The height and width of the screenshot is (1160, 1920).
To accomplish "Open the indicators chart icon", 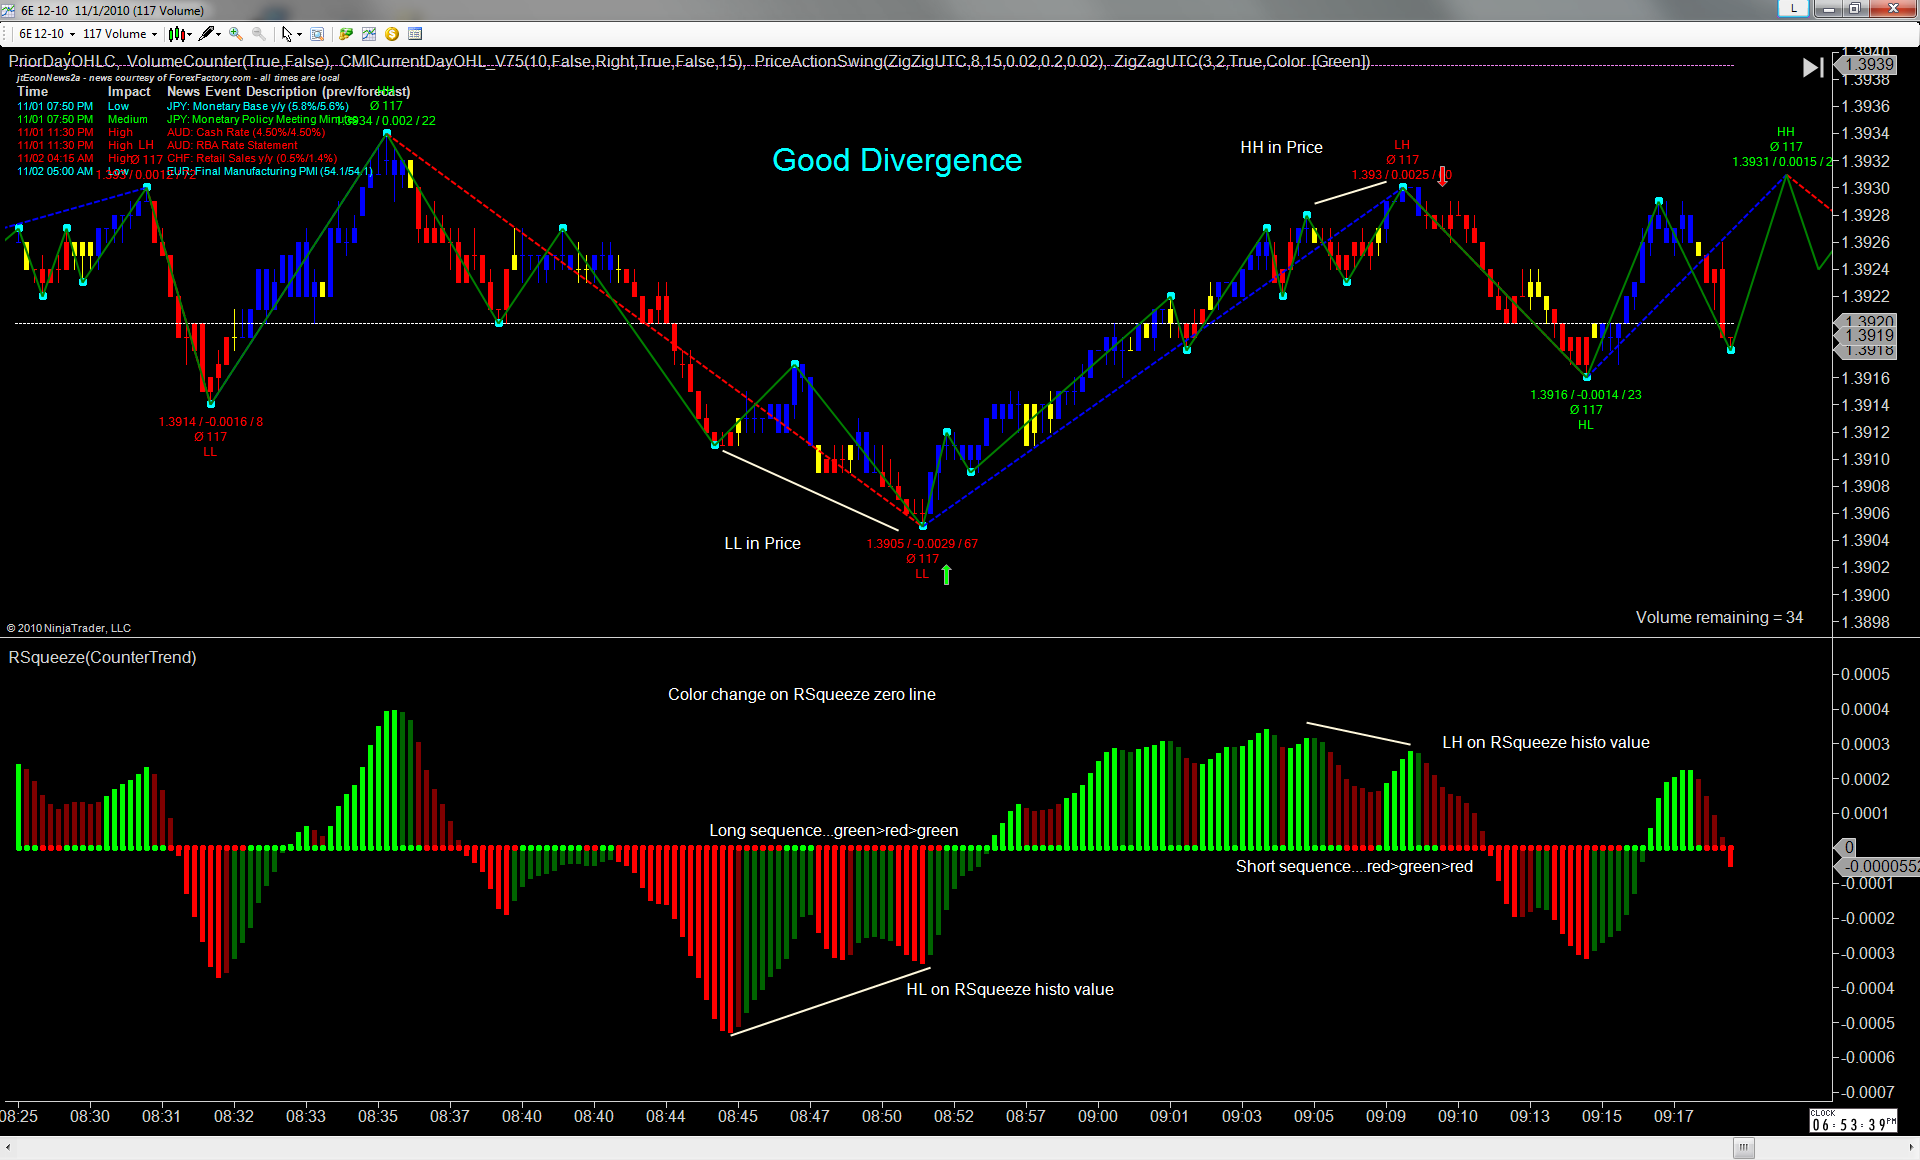I will 369,34.
